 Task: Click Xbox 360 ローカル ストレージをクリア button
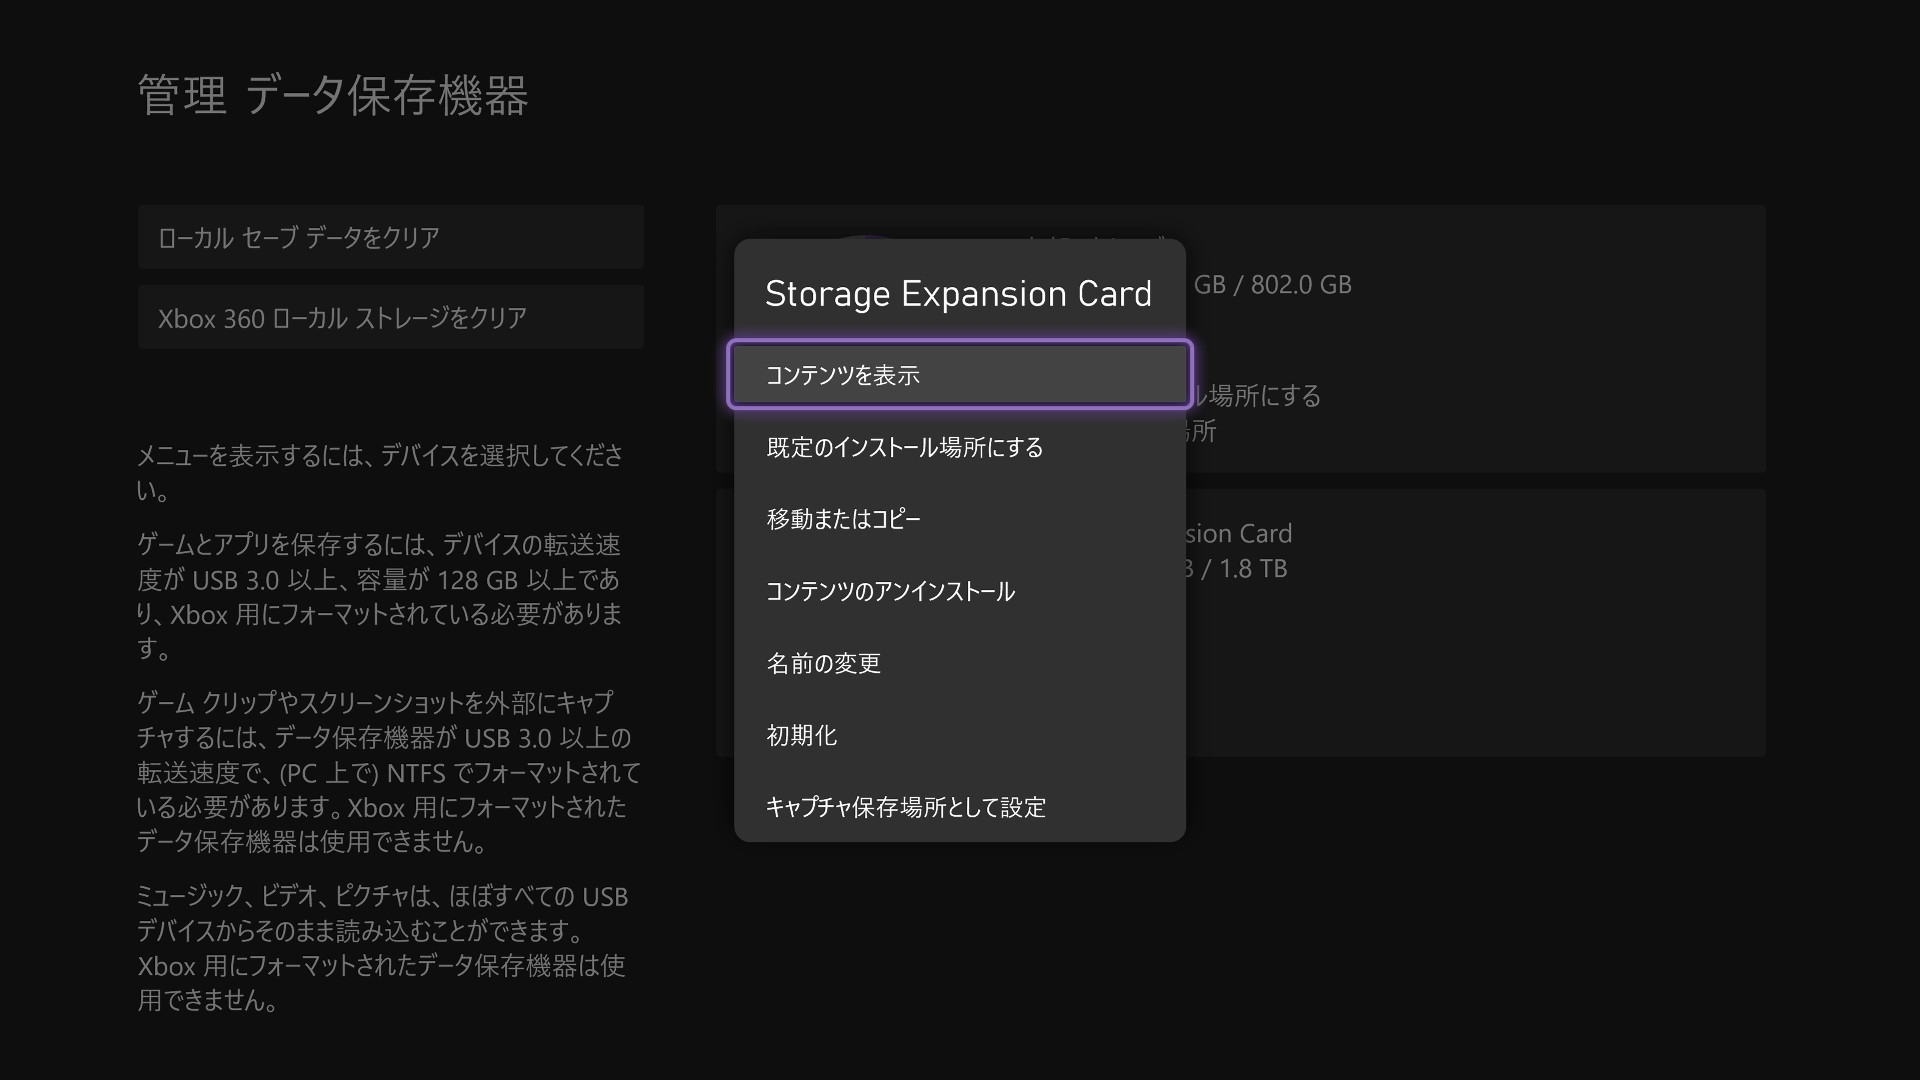tap(391, 317)
